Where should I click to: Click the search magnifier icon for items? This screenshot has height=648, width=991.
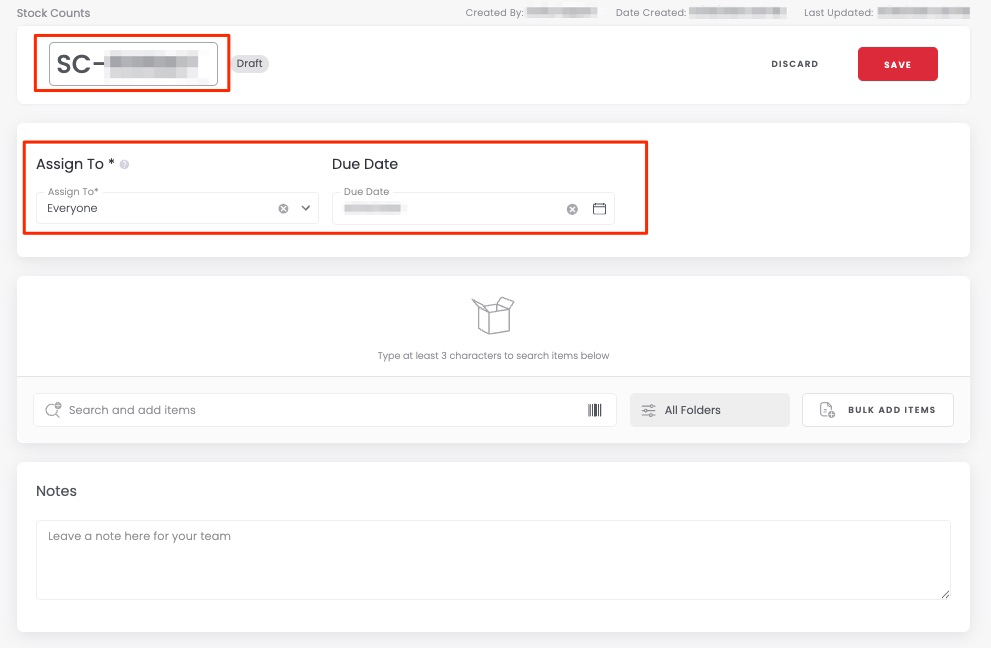[x=53, y=410]
